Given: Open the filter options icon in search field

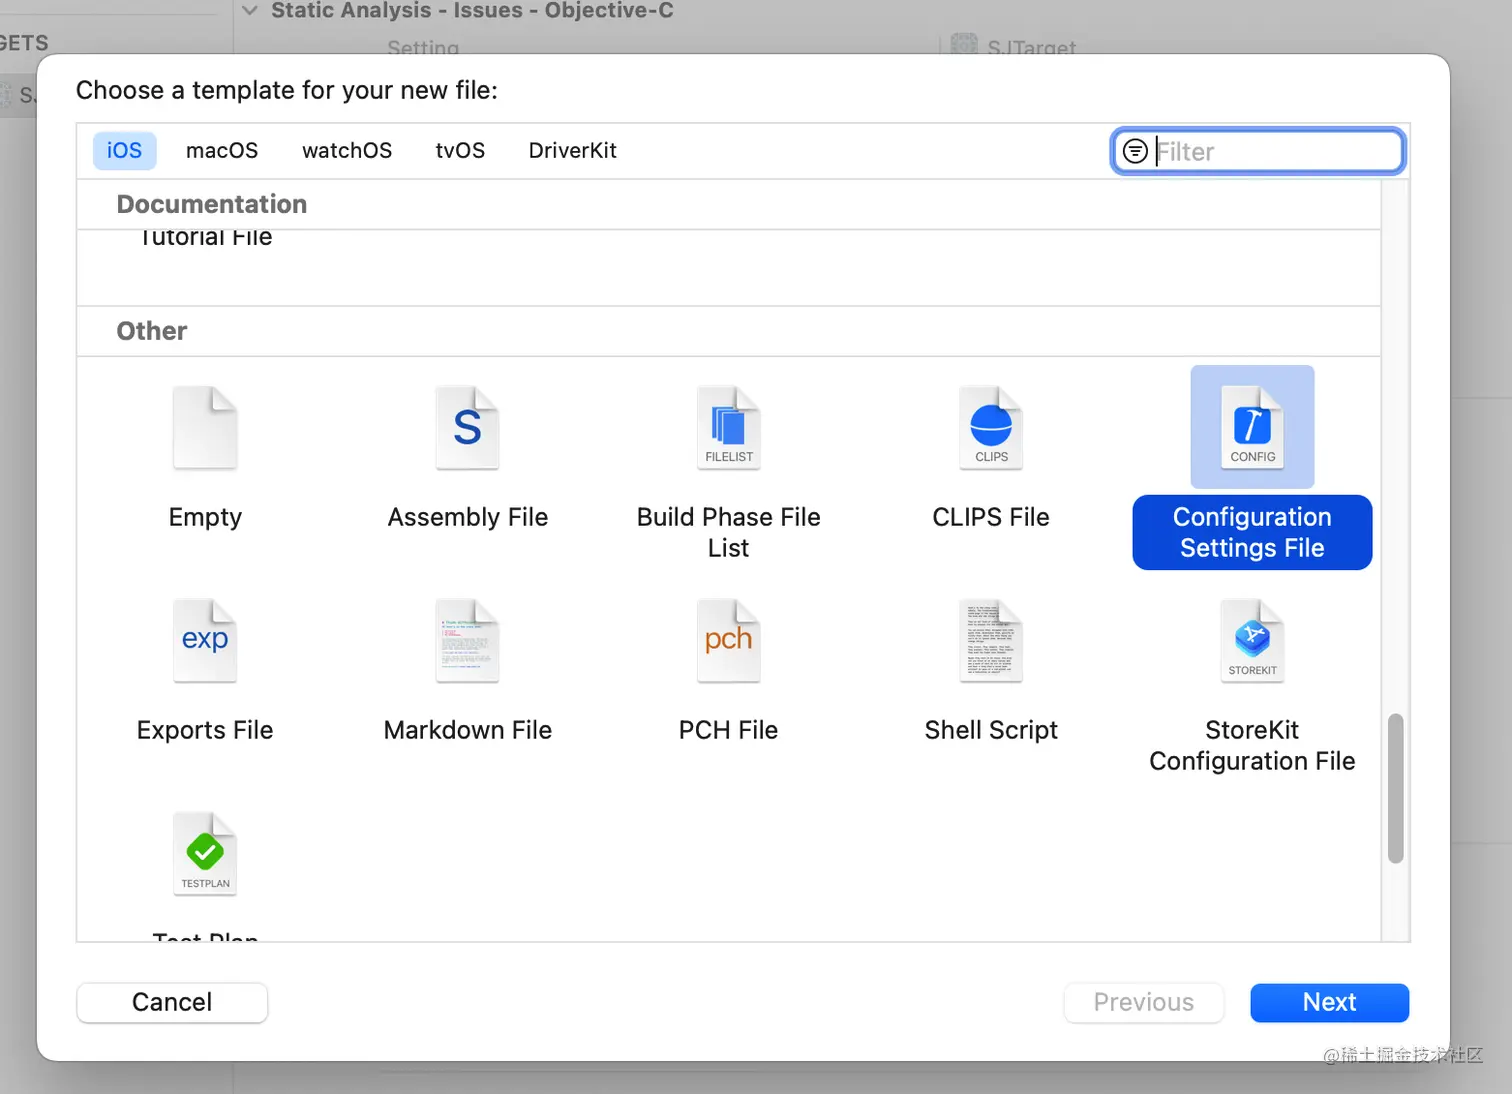Looking at the screenshot, I should tap(1135, 151).
